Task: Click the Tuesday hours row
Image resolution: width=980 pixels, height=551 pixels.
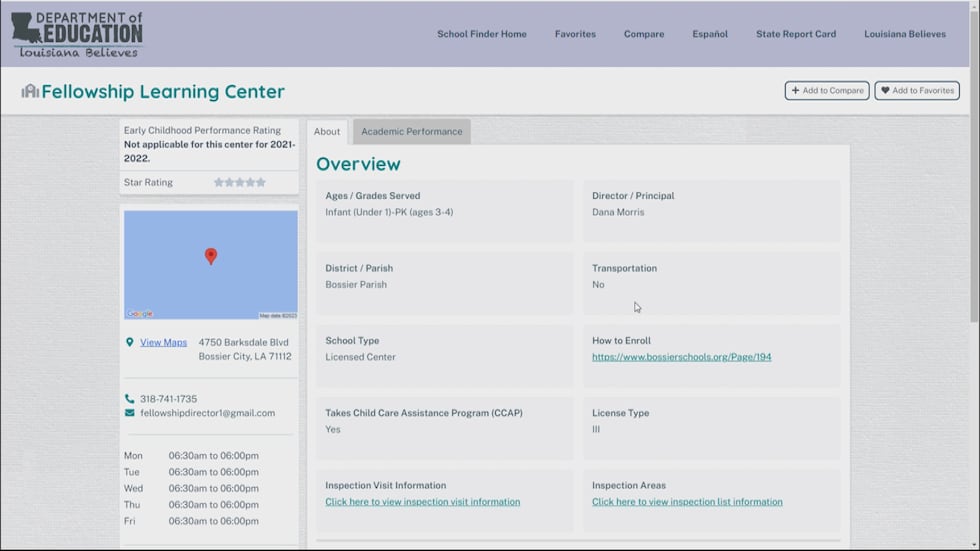Action: click(191, 472)
